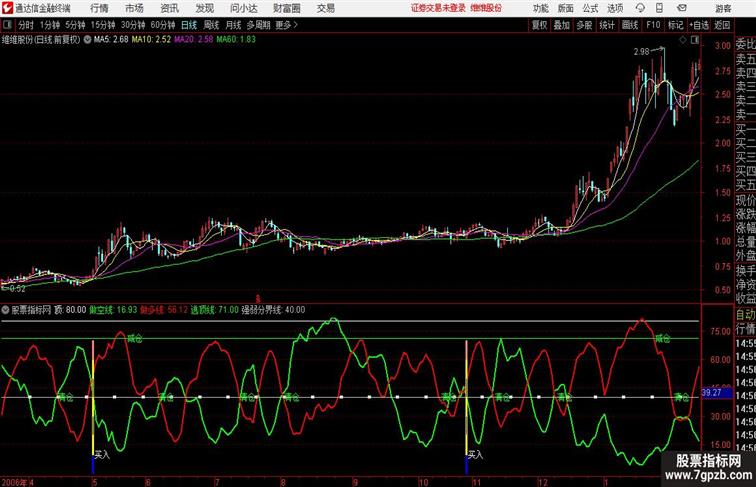The height and width of the screenshot is (487, 756).
Task: Click the 强弱分界线: 40.00 value
Action: click(x=273, y=310)
